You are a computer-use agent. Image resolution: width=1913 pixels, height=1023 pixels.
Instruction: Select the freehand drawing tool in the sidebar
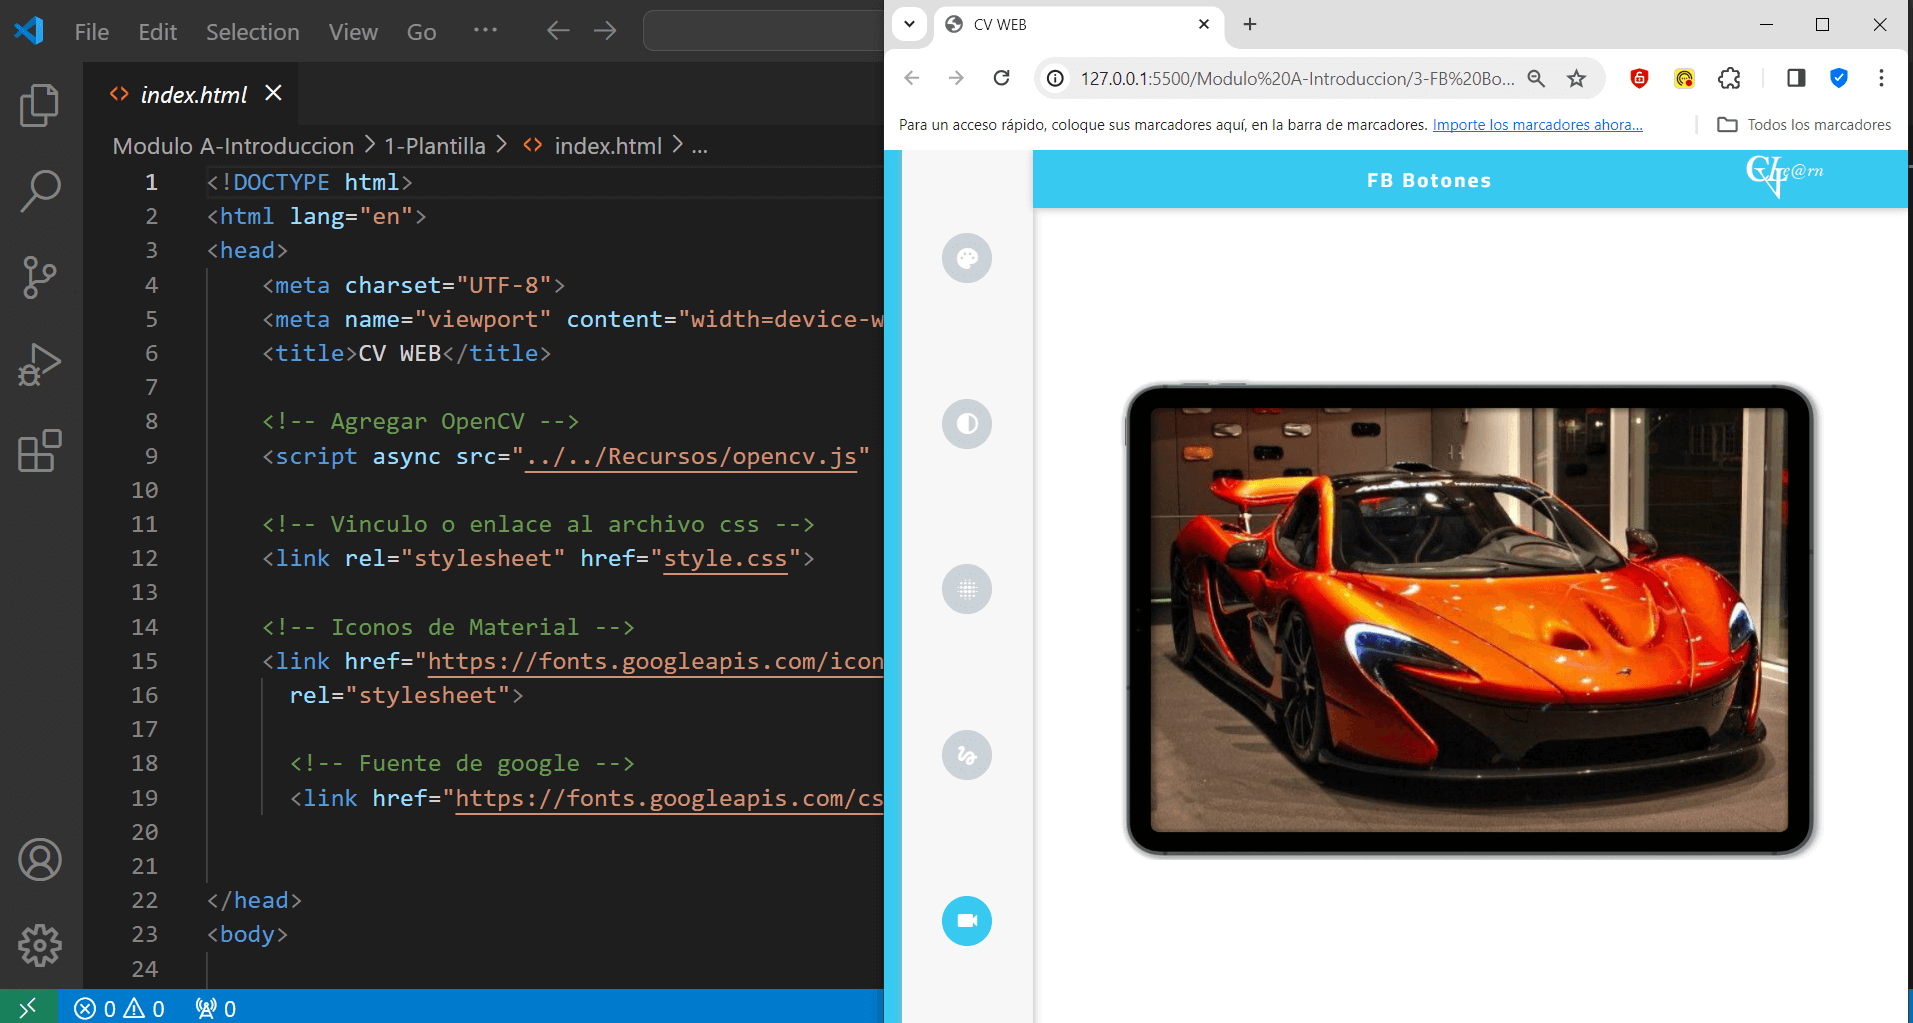tap(966, 755)
